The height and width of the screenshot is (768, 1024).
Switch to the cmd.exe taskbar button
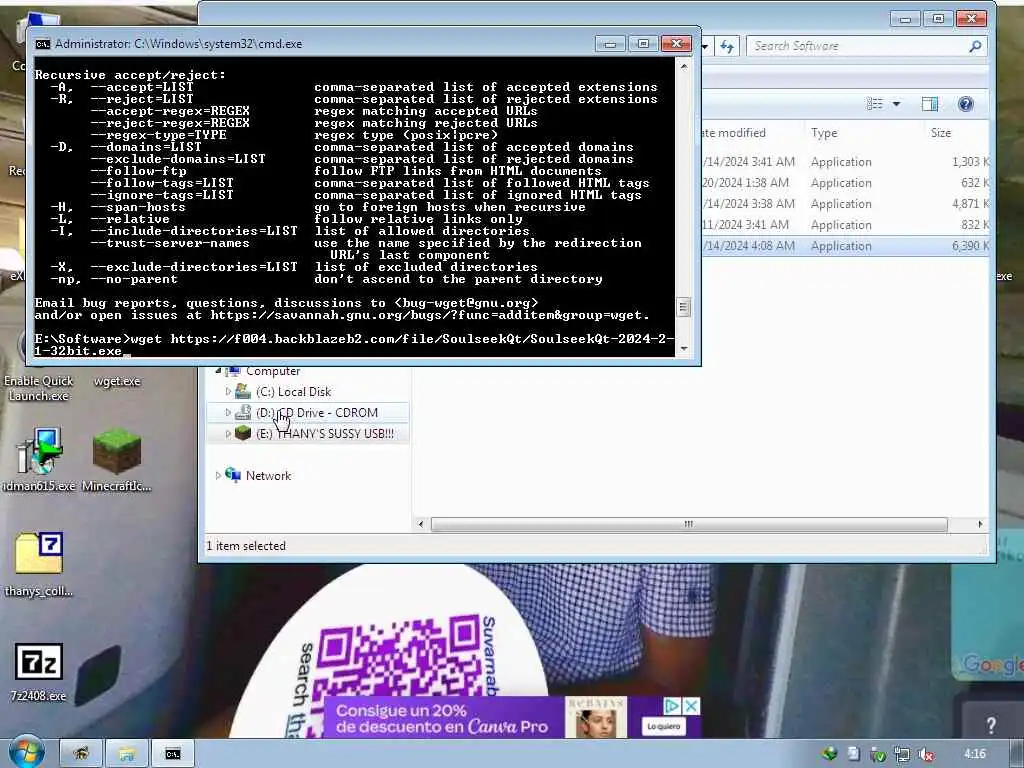tap(172, 754)
